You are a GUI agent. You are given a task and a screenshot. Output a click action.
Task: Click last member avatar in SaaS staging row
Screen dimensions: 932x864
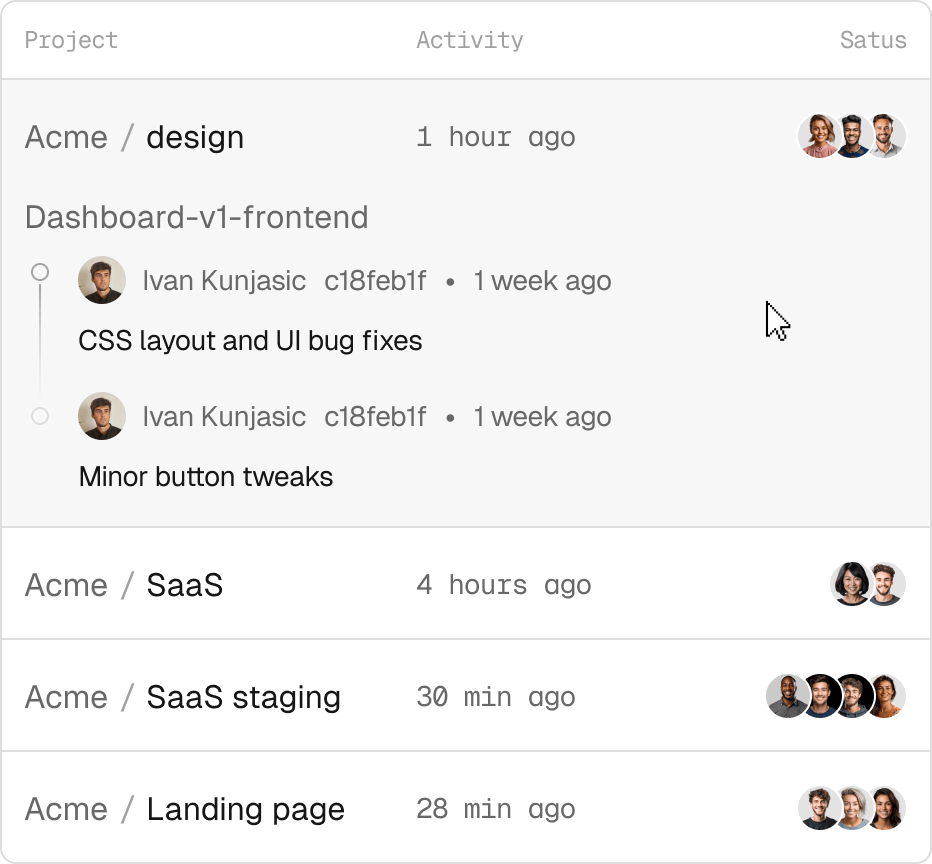[886, 696]
